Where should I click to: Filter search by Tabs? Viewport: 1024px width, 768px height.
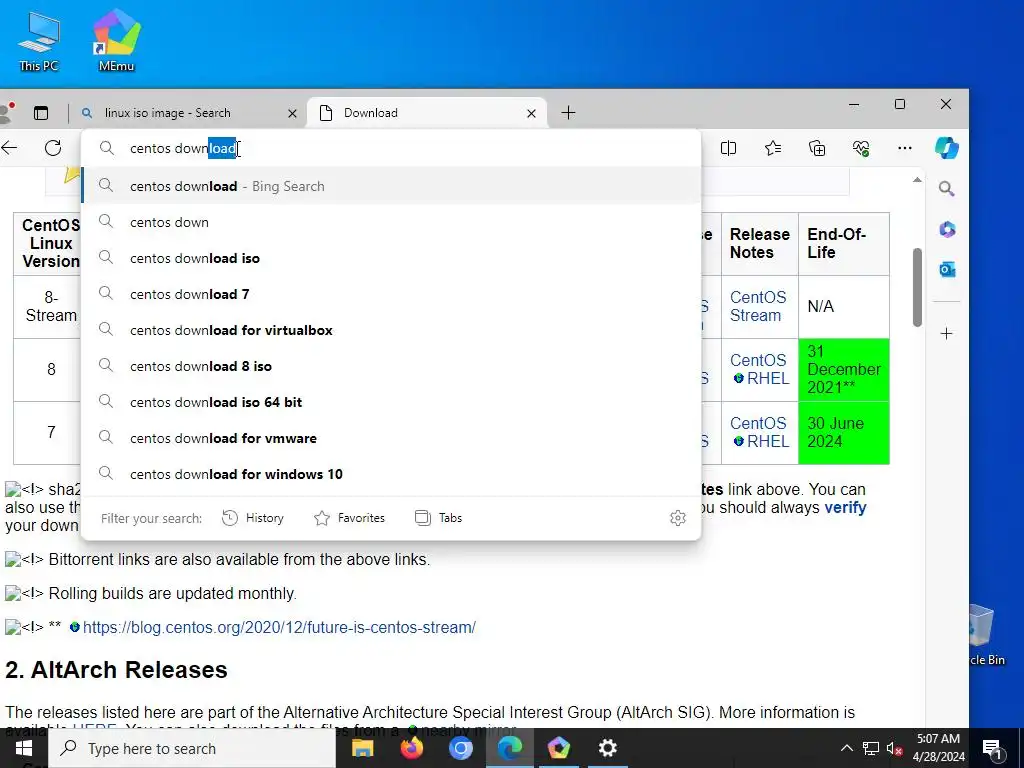click(439, 518)
